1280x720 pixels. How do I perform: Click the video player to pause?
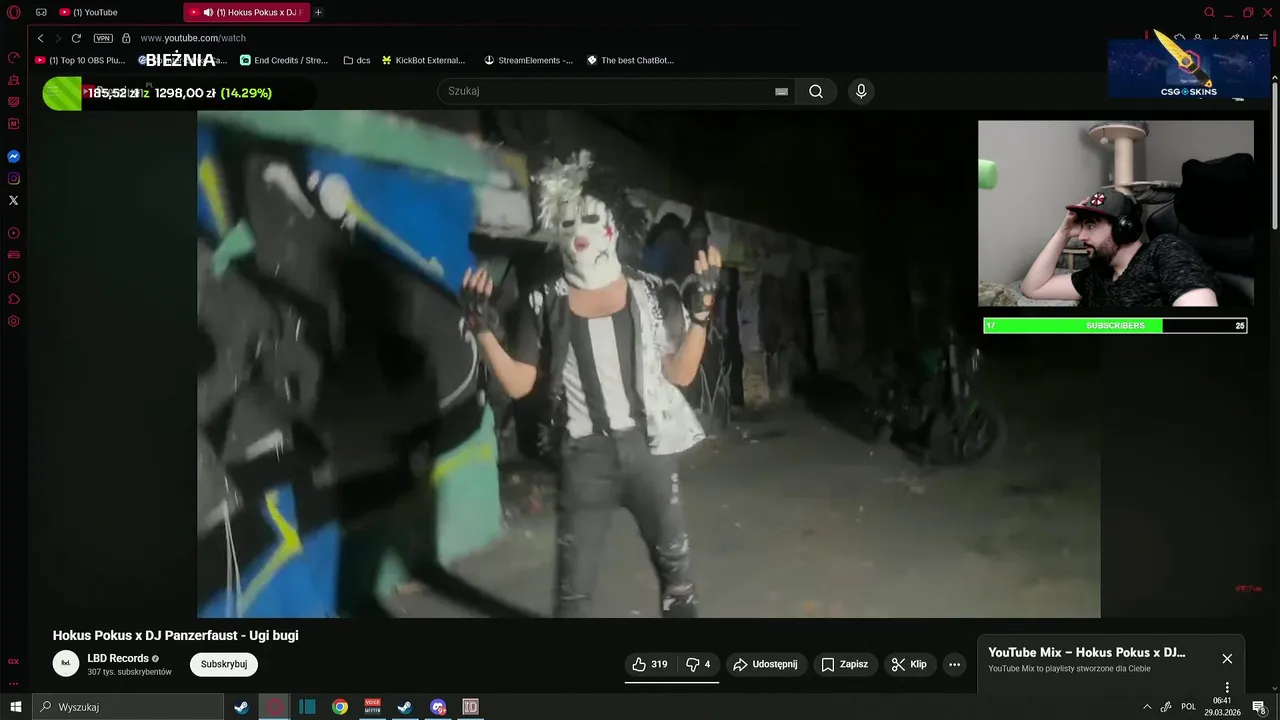[x=648, y=364]
